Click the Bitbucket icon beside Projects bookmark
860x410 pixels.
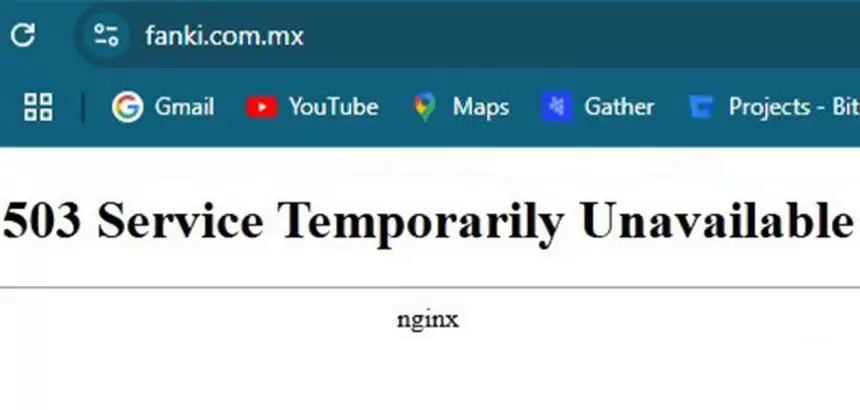click(x=701, y=107)
